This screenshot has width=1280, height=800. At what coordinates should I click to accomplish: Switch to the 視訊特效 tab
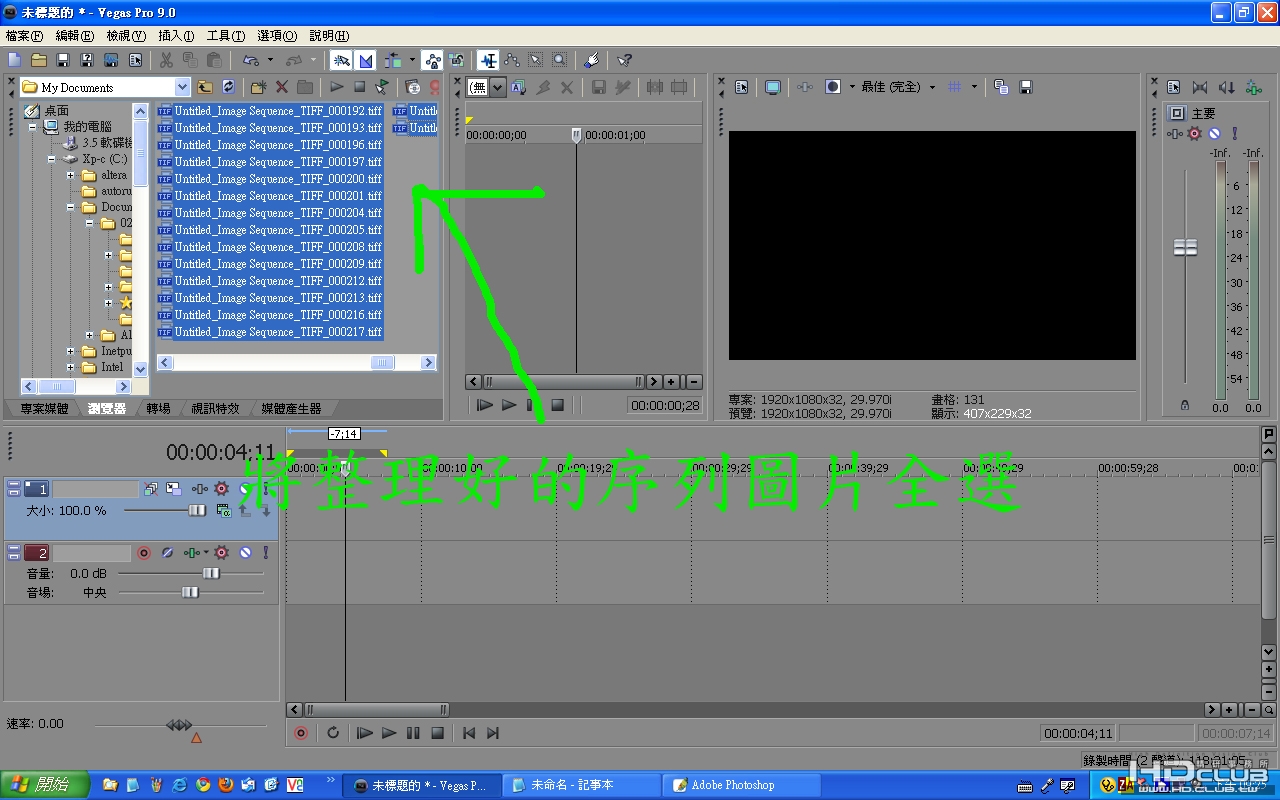tap(215, 408)
